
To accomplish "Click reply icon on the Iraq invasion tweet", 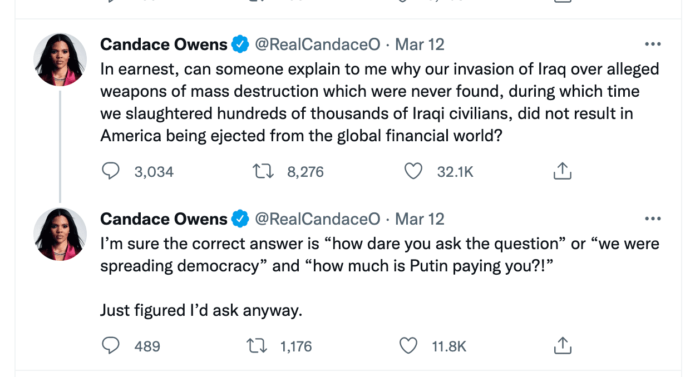I will click(110, 171).
